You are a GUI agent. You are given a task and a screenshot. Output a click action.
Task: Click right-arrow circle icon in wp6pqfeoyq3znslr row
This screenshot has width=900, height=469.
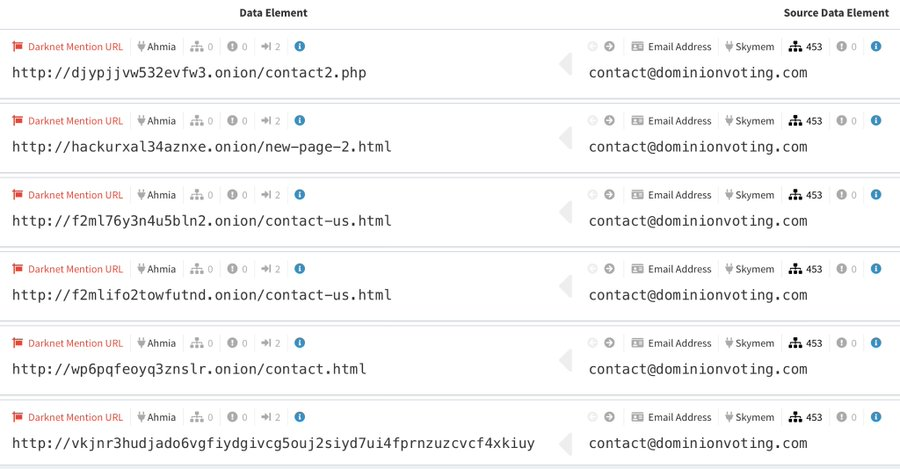pyautogui.click(x=610, y=343)
